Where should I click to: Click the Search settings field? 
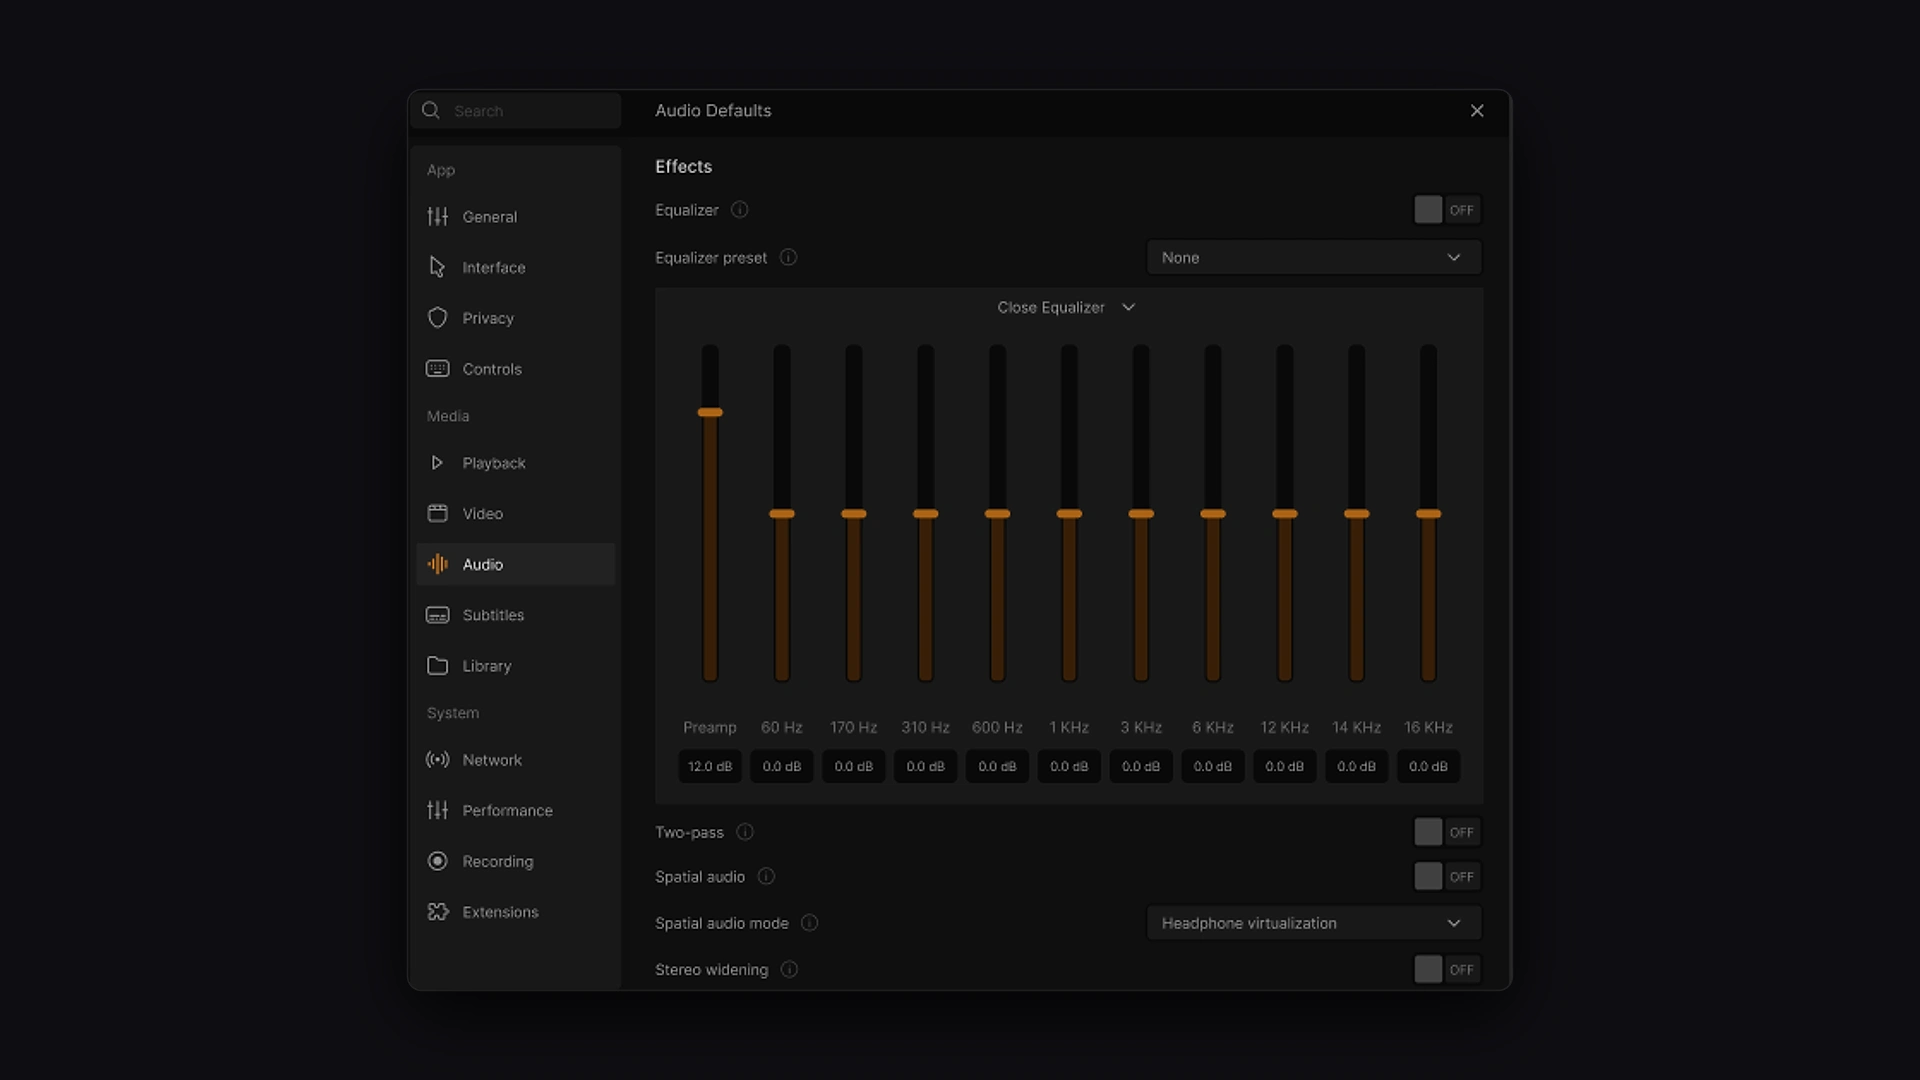point(516,111)
